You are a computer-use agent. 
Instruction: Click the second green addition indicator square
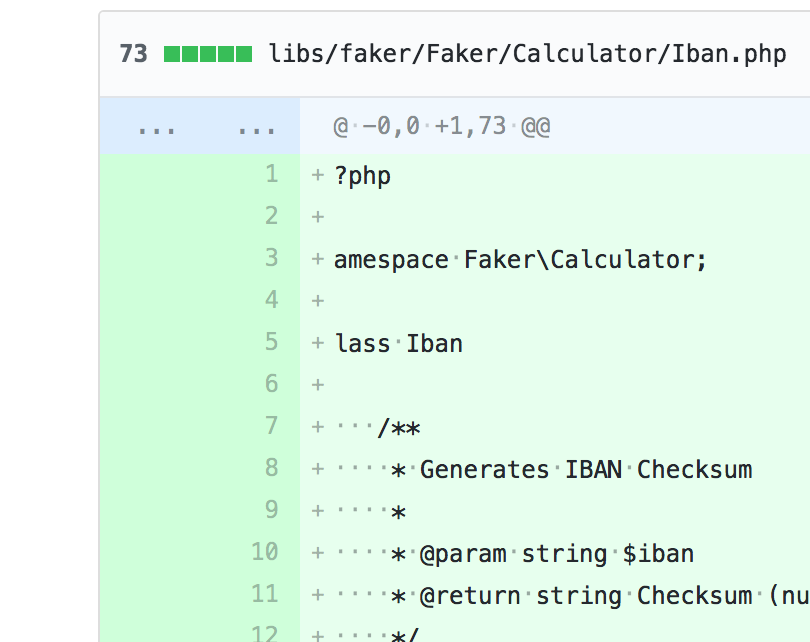[190, 53]
